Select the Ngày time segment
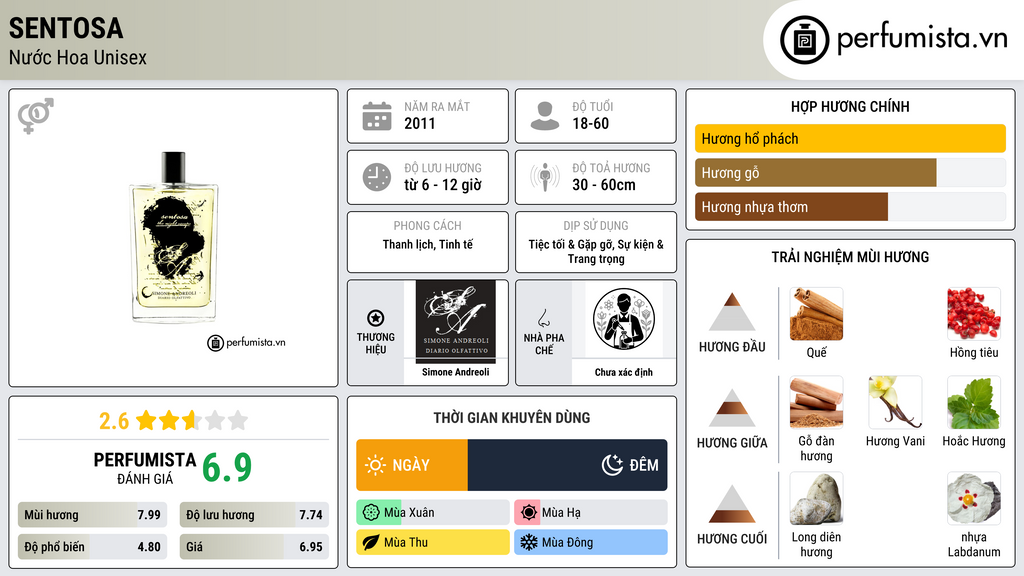1024x576 pixels. 412,465
